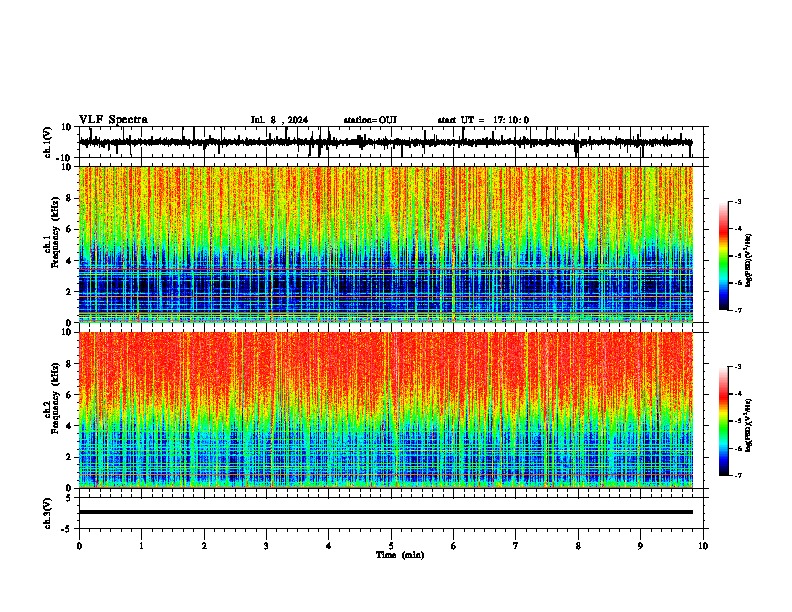Click the "station=OUI" header label
Image resolution: width=792 pixels, height=612 pixels.
point(370,120)
